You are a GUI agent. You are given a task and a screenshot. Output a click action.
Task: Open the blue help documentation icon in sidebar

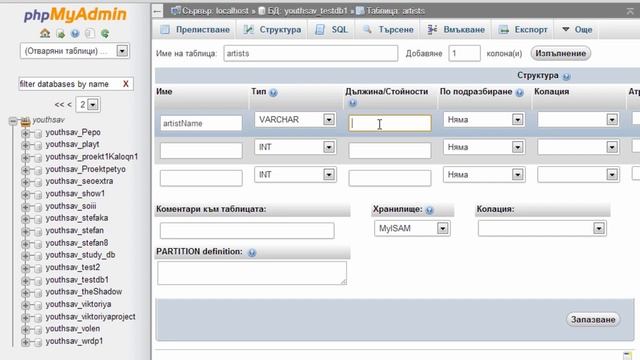[x=75, y=33]
